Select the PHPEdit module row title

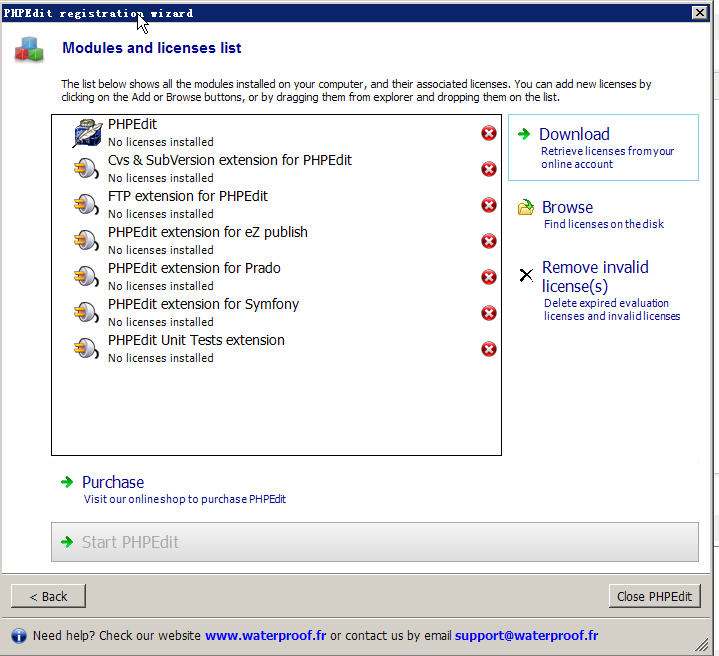tap(132, 124)
